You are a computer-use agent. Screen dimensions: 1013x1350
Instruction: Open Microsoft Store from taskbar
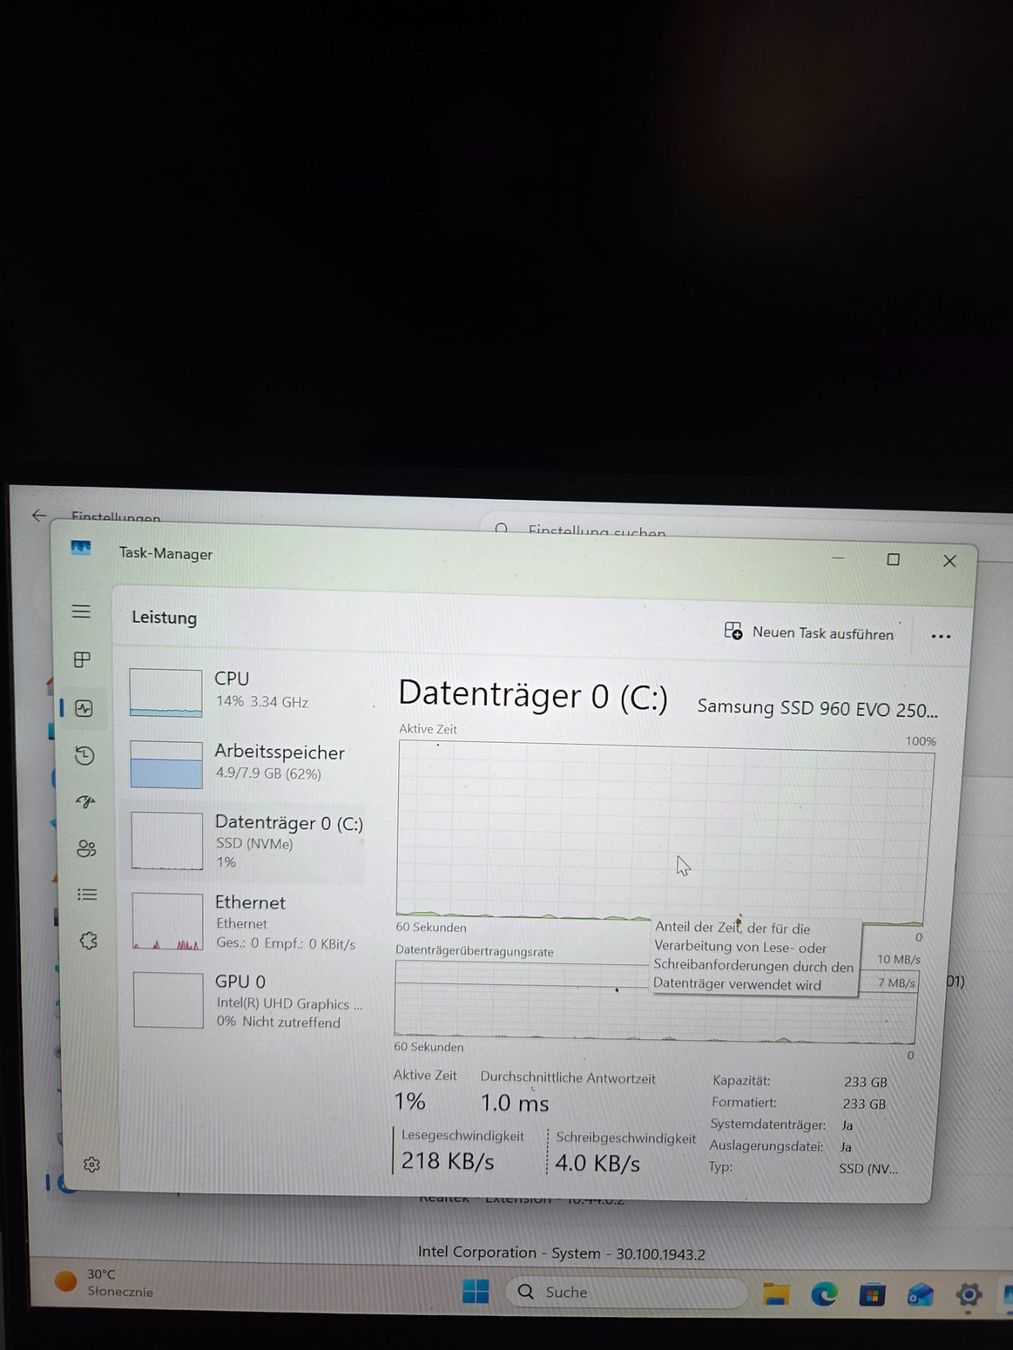click(872, 1296)
